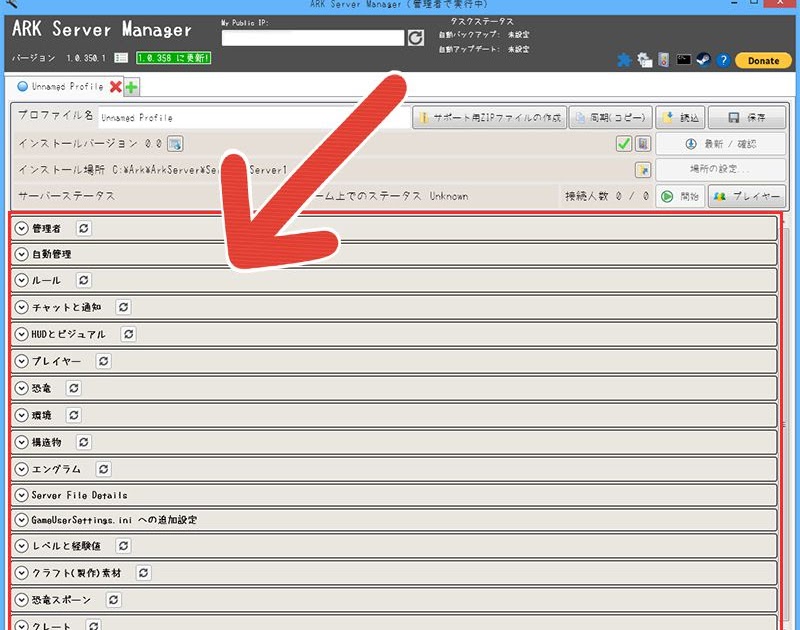This screenshot has height=630, width=800.
Task: Click the sync (copy) profile button
Action: coord(610,117)
